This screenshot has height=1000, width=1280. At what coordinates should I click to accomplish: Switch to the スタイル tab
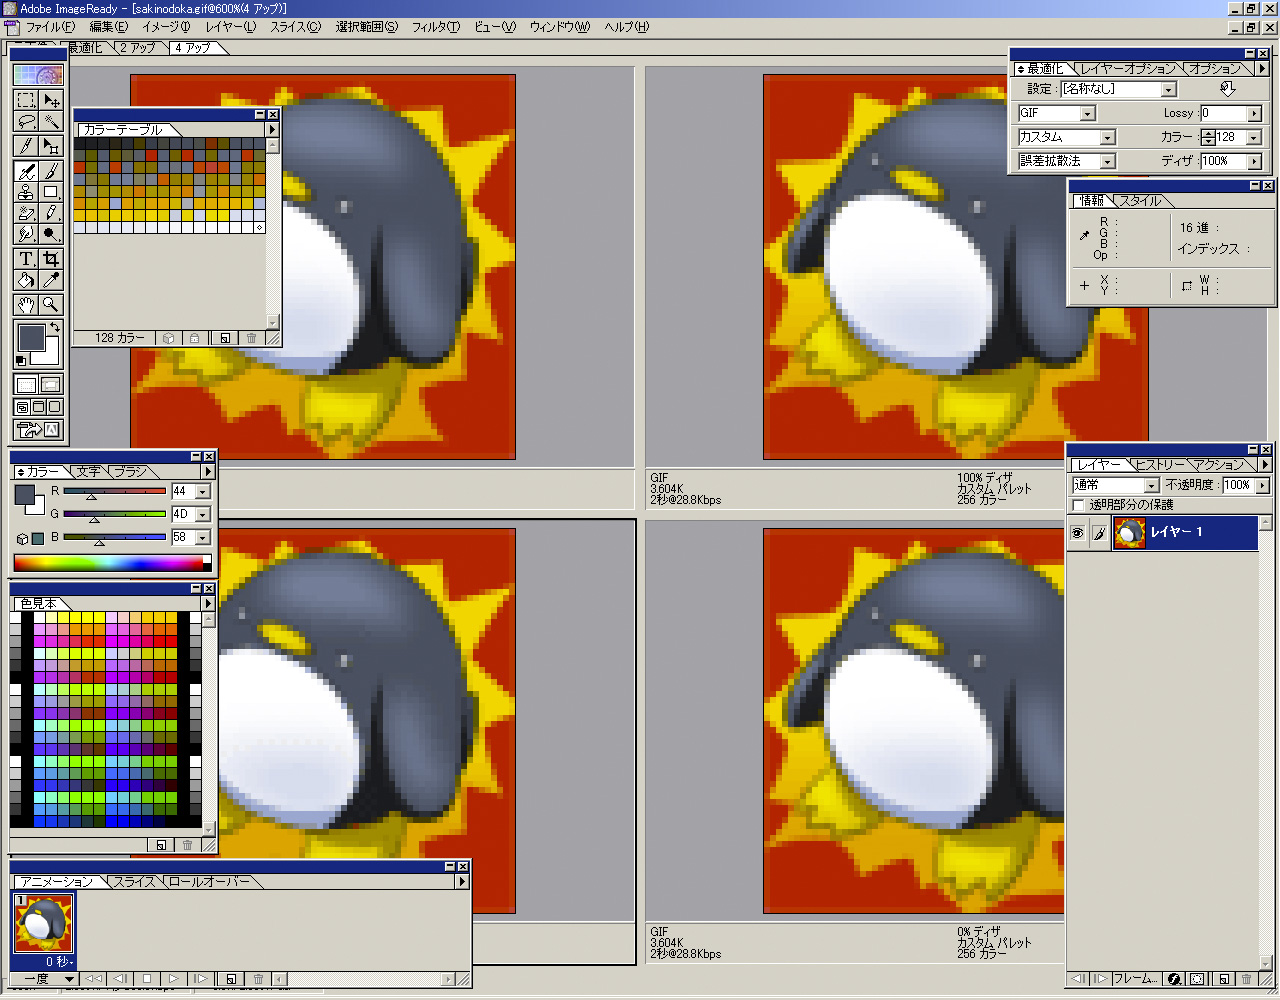[x=1140, y=201]
